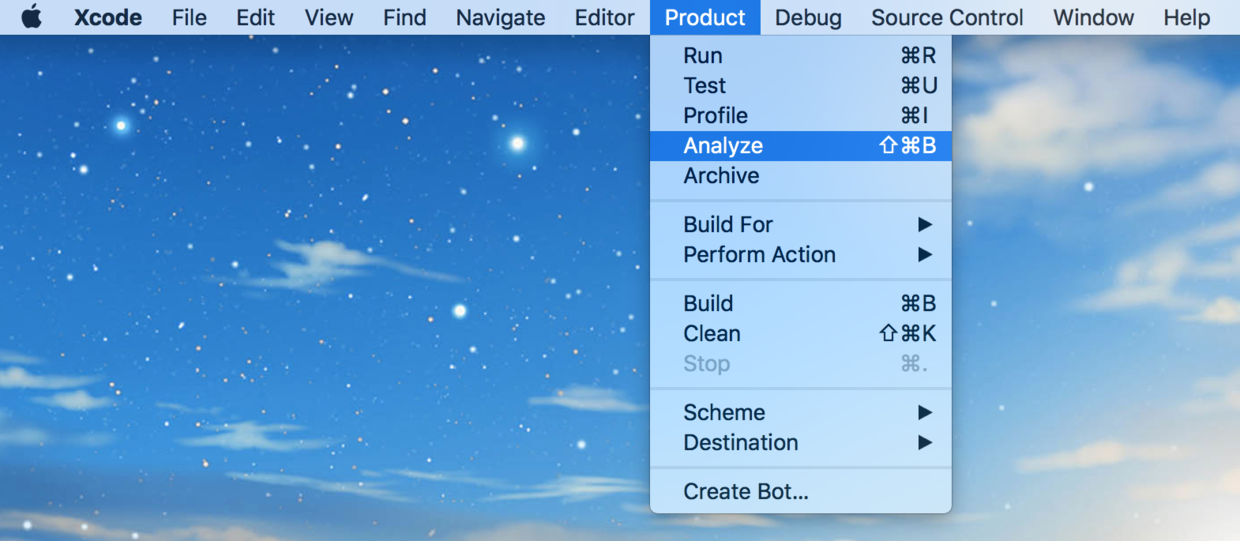Open the Debug menu

(808, 17)
